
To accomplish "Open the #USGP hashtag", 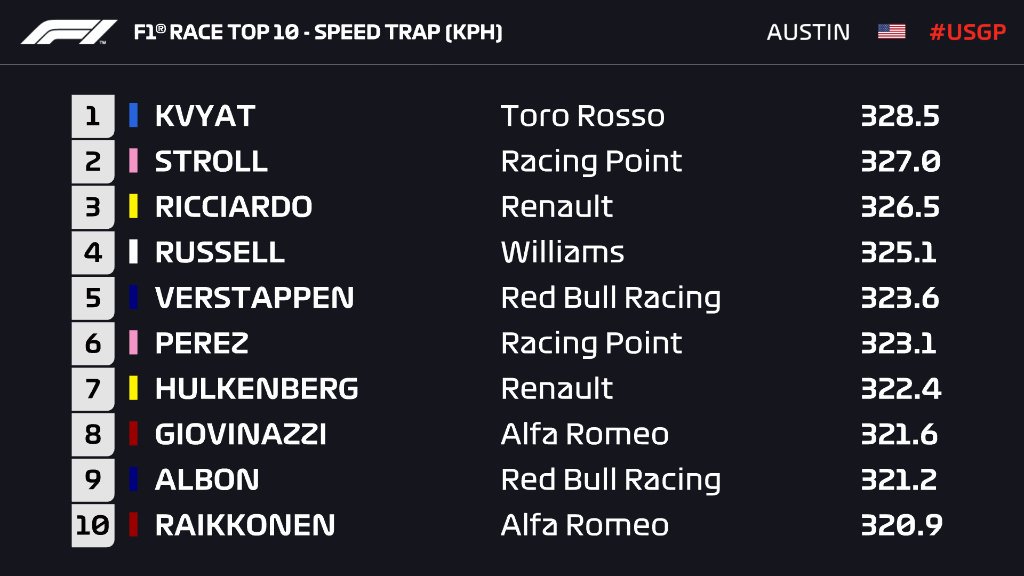I will (967, 32).
